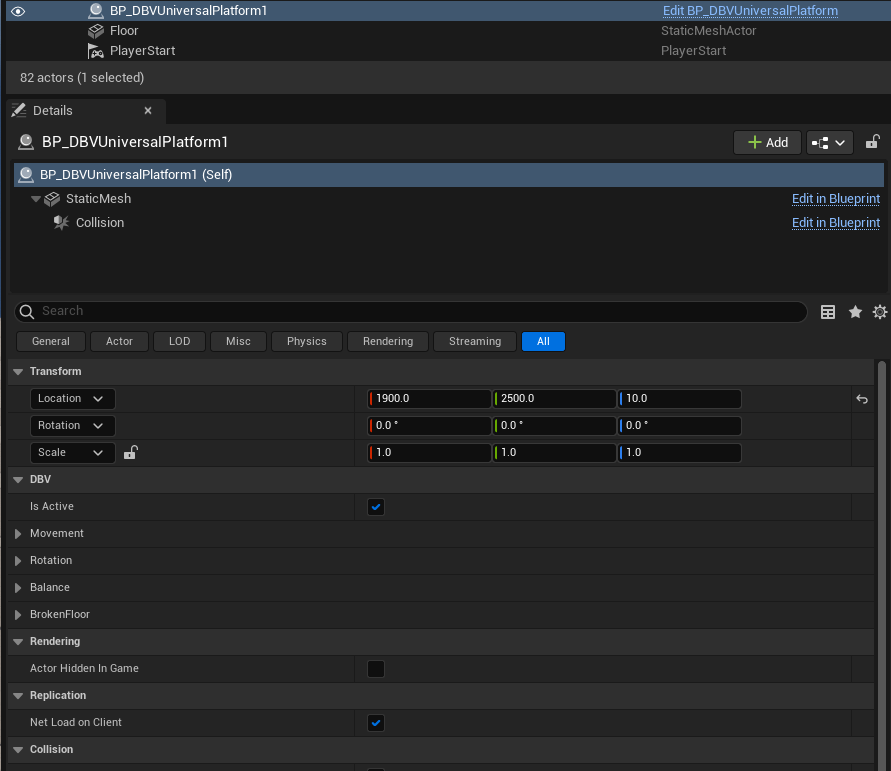Image resolution: width=891 pixels, height=771 pixels.
Task: Click the actor icon beside Details header name
Action: point(26,141)
